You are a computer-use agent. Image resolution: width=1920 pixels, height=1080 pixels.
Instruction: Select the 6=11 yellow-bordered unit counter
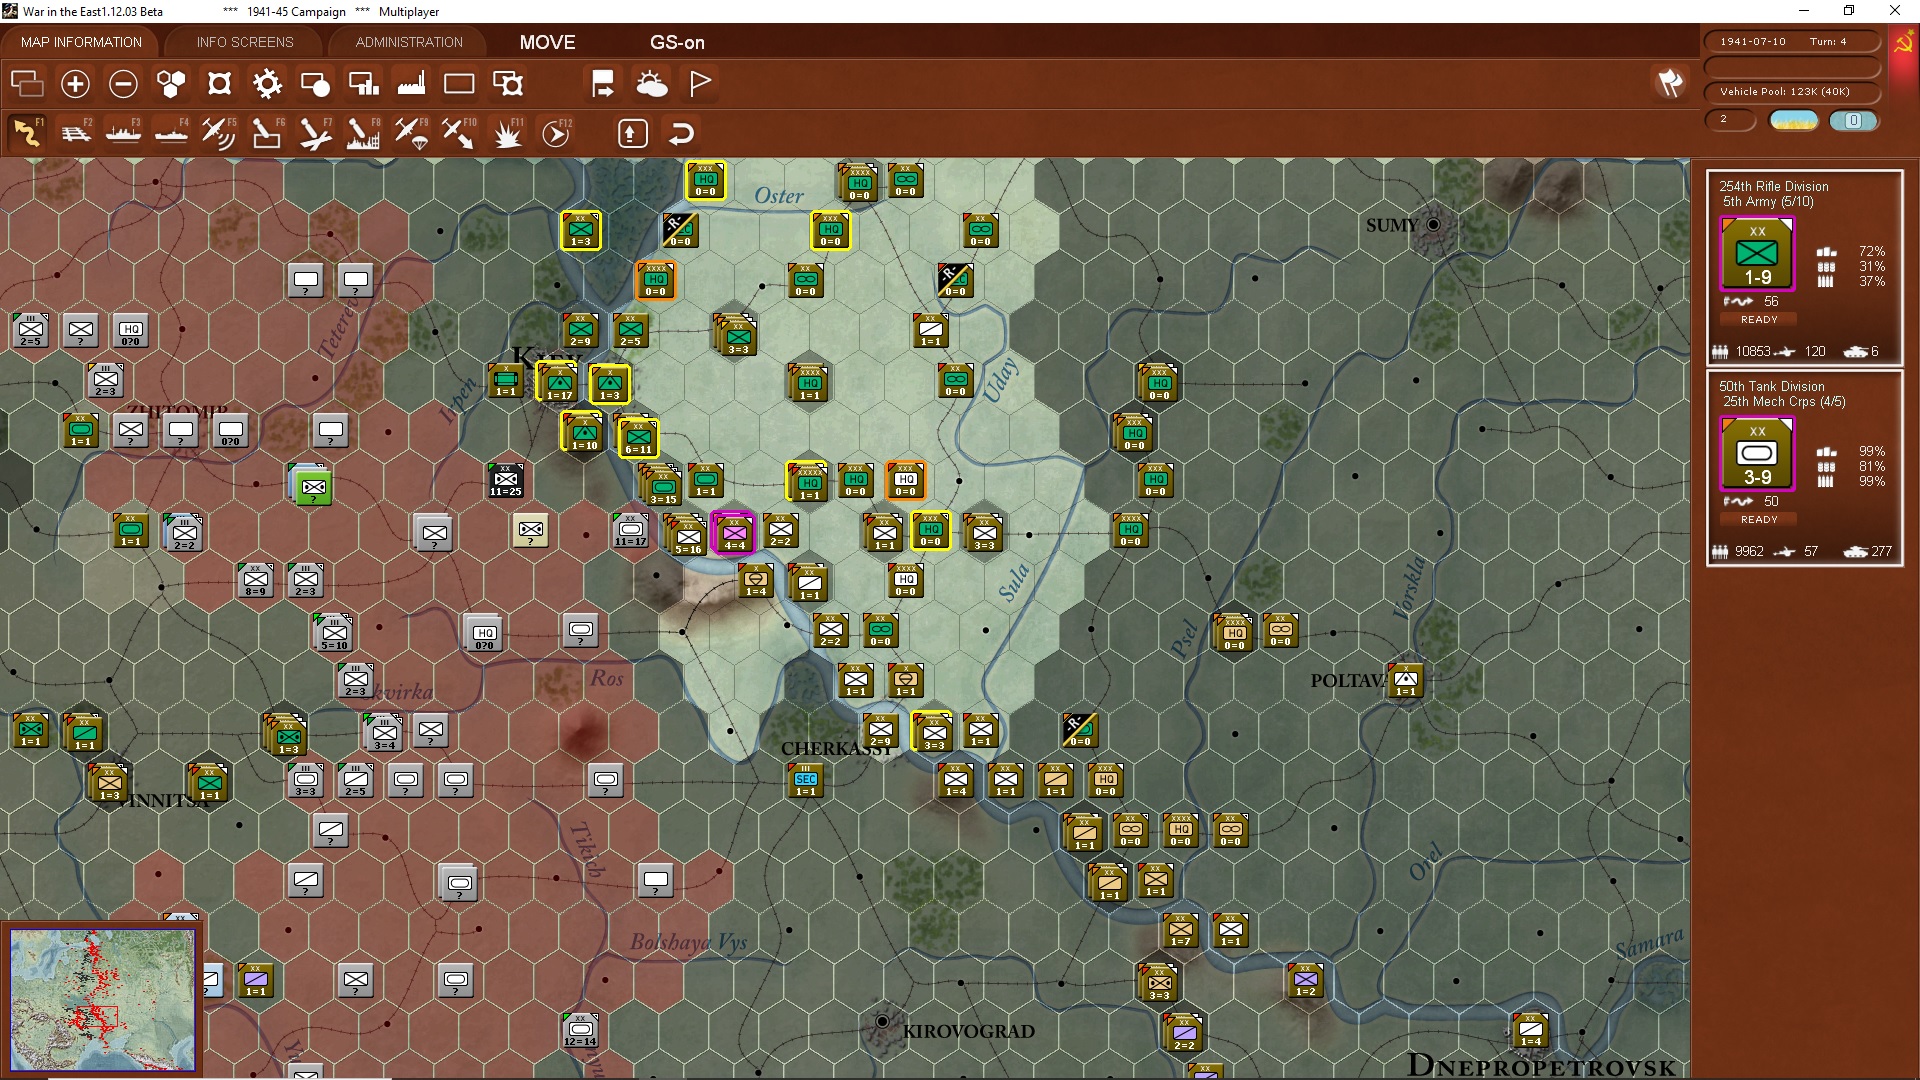[638, 438]
